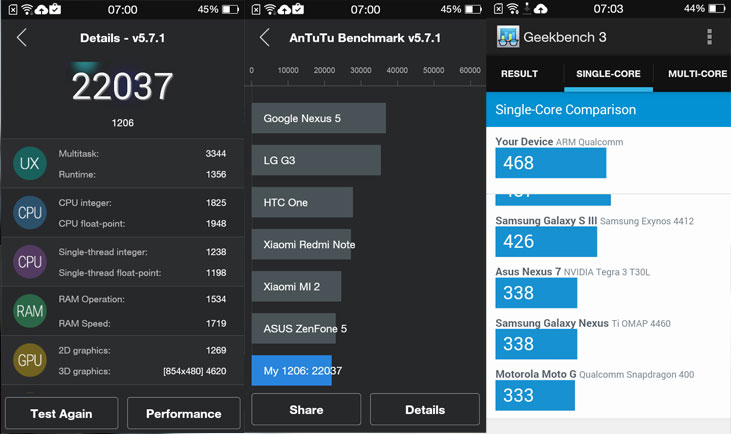The image size is (731, 434).
Task: Tap the CPU float-point: 1948 row
Action: (x=142, y=224)
